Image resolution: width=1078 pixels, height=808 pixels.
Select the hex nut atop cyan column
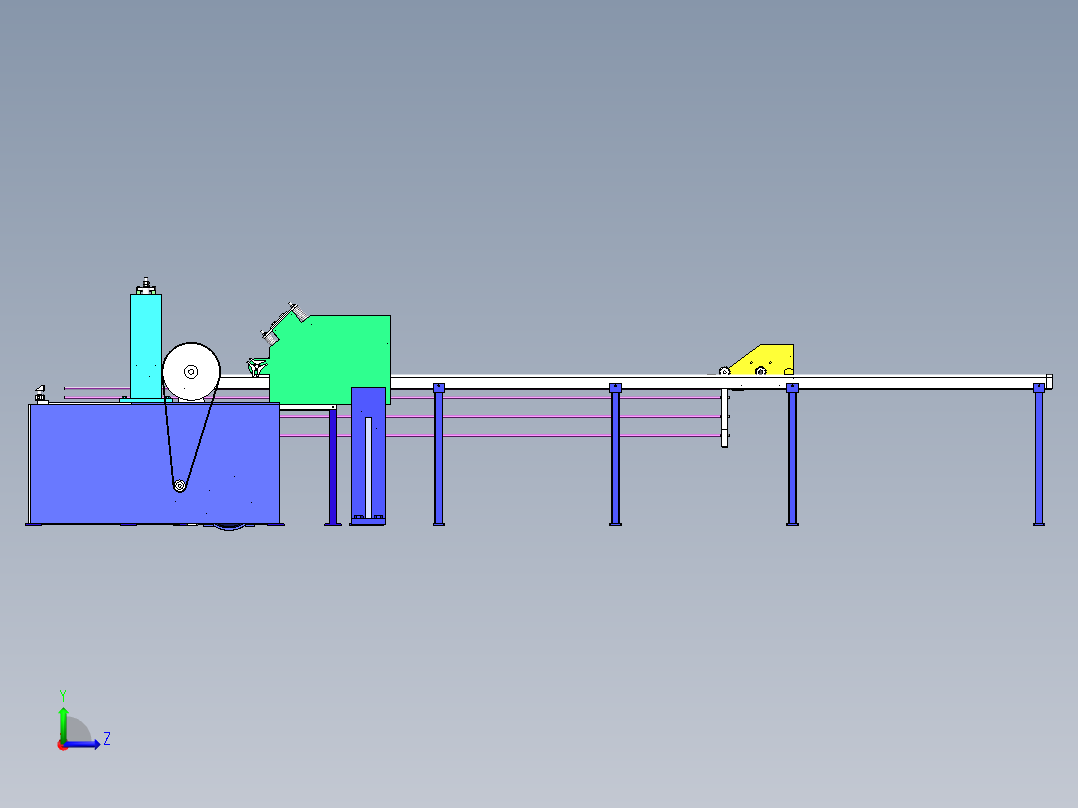pyautogui.click(x=146, y=286)
